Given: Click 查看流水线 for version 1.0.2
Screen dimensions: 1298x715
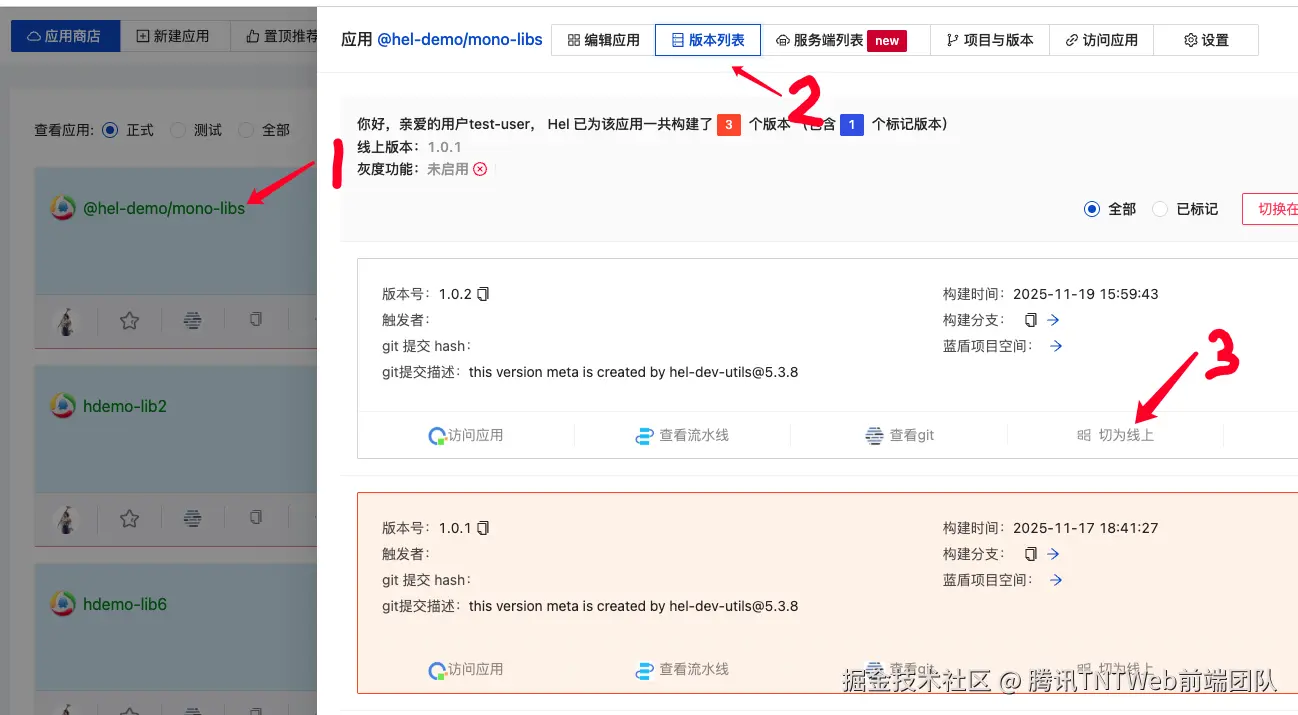Looking at the screenshot, I should pyautogui.click(x=682, y=435).
